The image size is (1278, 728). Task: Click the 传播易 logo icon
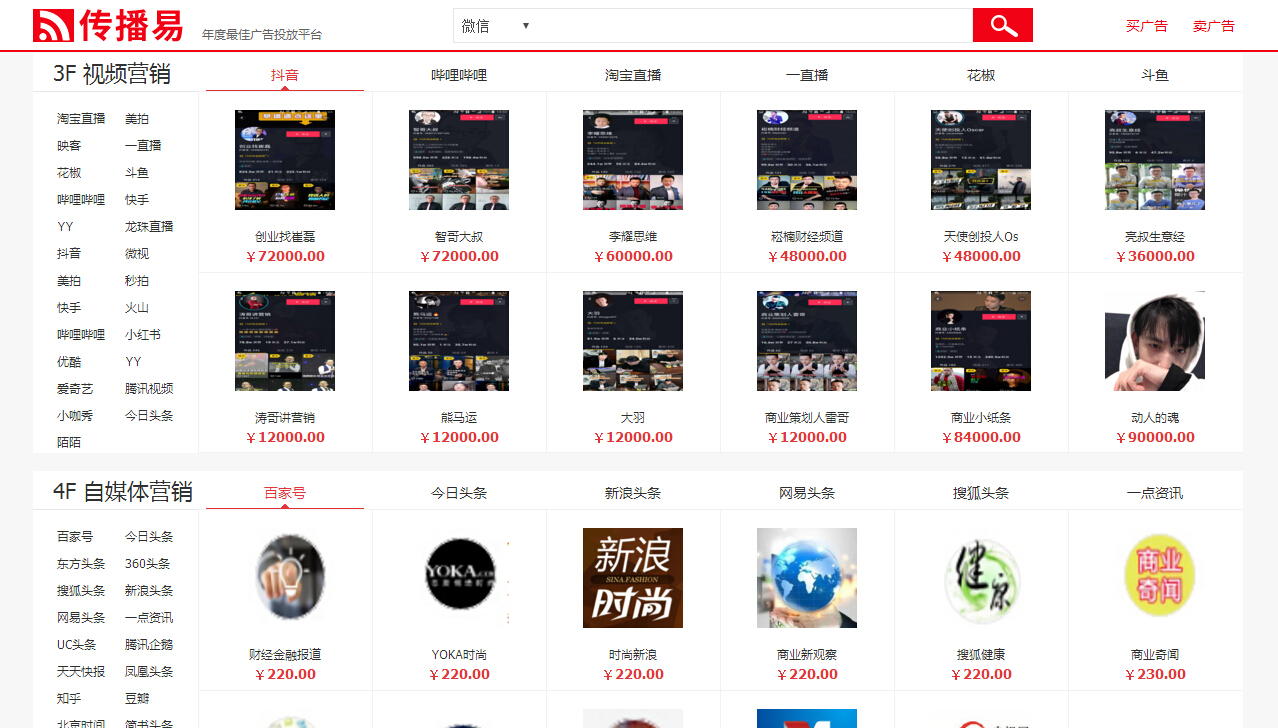(x=53, y=26)
